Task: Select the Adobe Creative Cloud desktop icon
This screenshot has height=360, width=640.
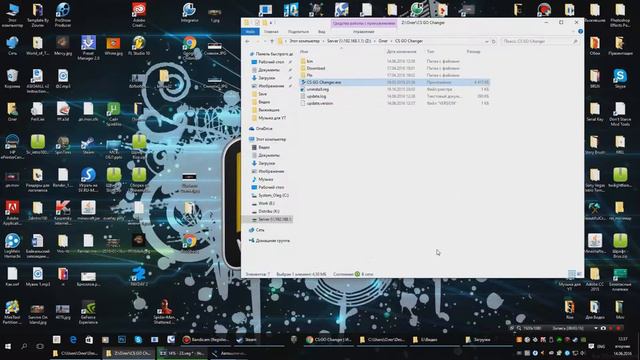Action: coord(139,15)
